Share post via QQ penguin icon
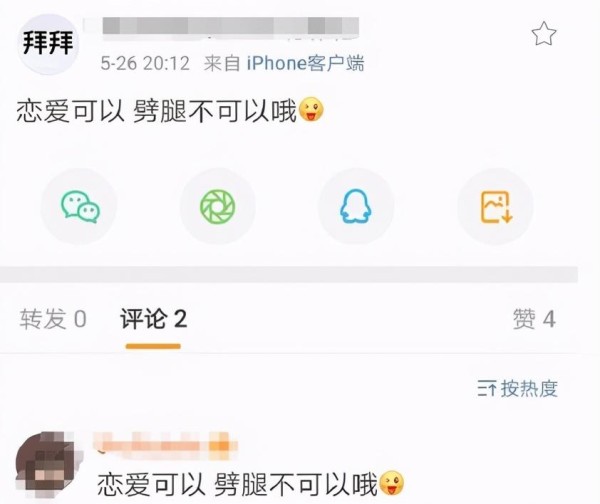The image size is (600, 504). [355, 206]
